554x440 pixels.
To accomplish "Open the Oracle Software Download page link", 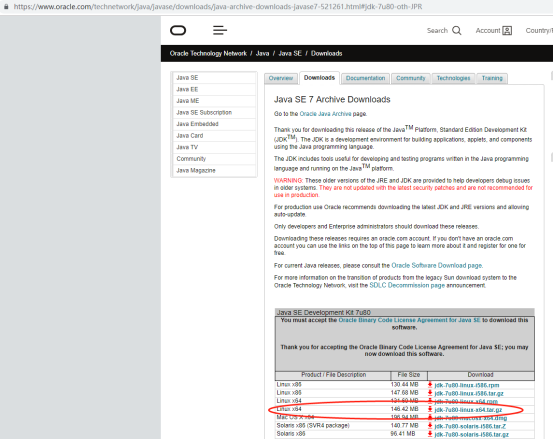I will (437, 265).
